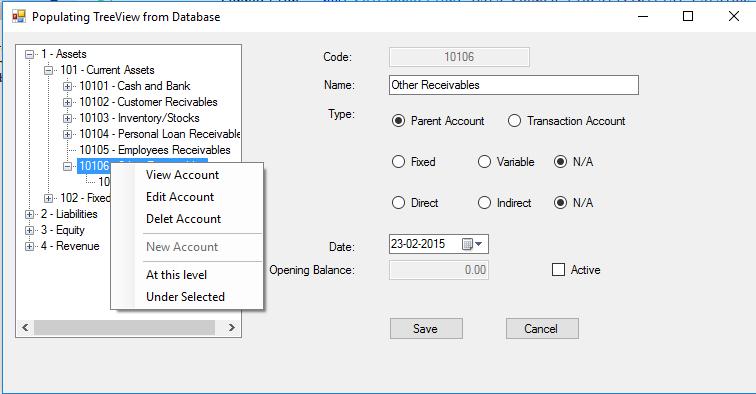Click the Code field showing 10106
The width and height of the screenshot is (756, 394).
pos(459,57)
